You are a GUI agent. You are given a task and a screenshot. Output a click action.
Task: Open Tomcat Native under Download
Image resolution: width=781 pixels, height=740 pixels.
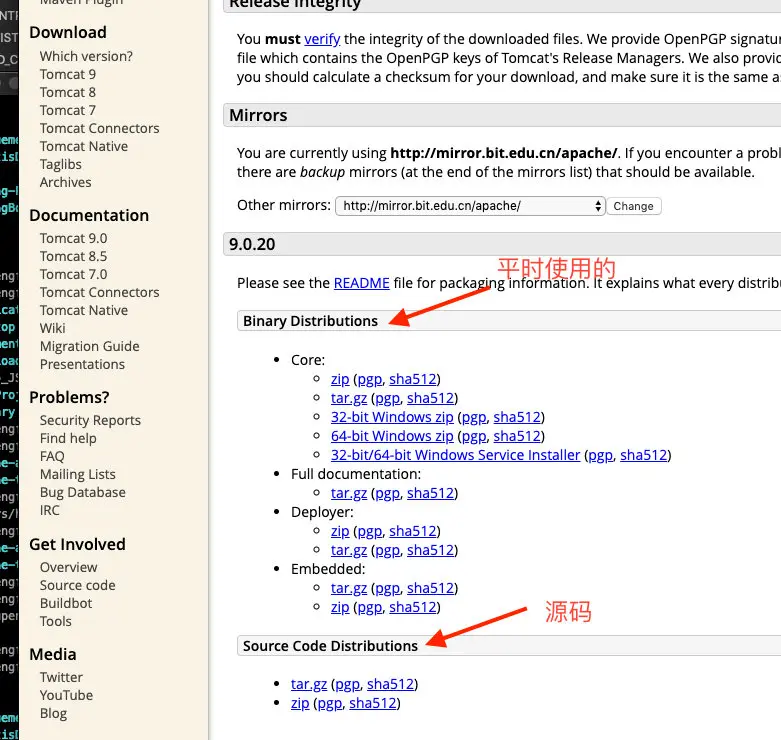tap(84, 146)
